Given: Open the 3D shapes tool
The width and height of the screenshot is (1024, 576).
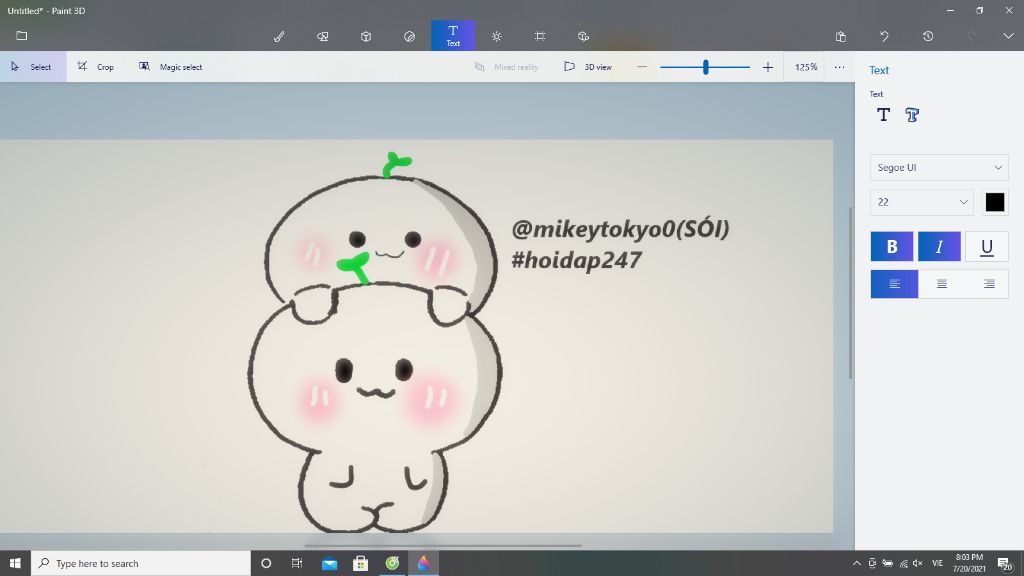Looking at the screenshot, I should point(366,36).
